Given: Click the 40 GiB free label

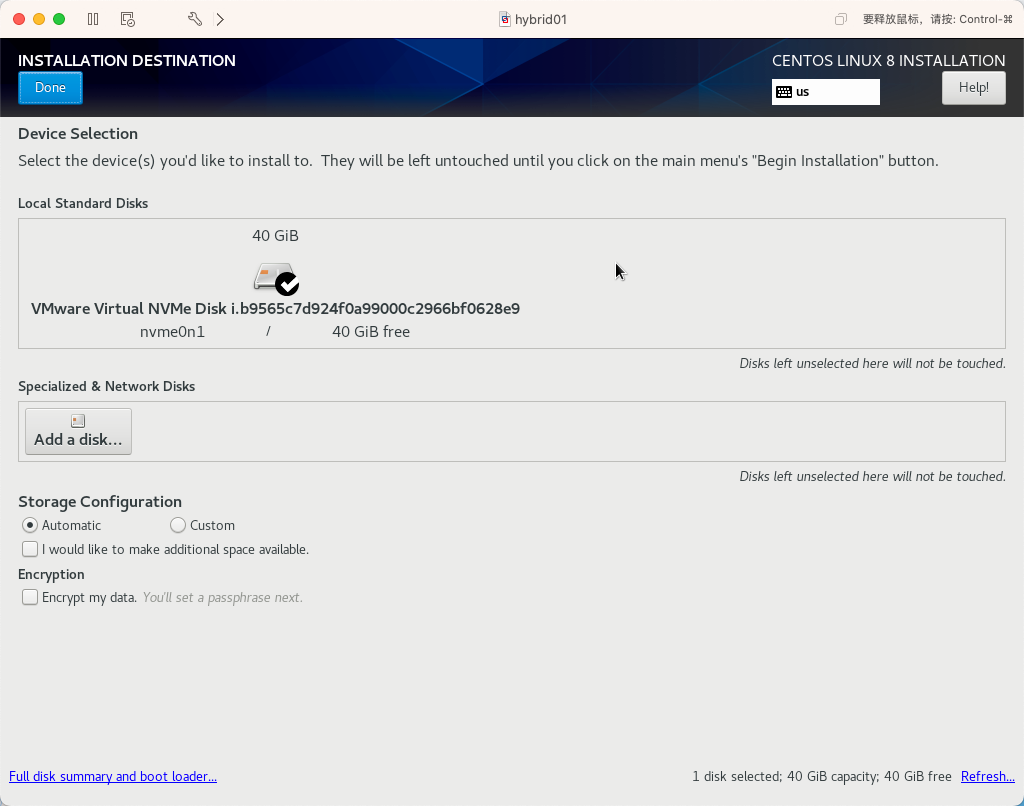Looking at the screenshot, I should click(371, 332).
